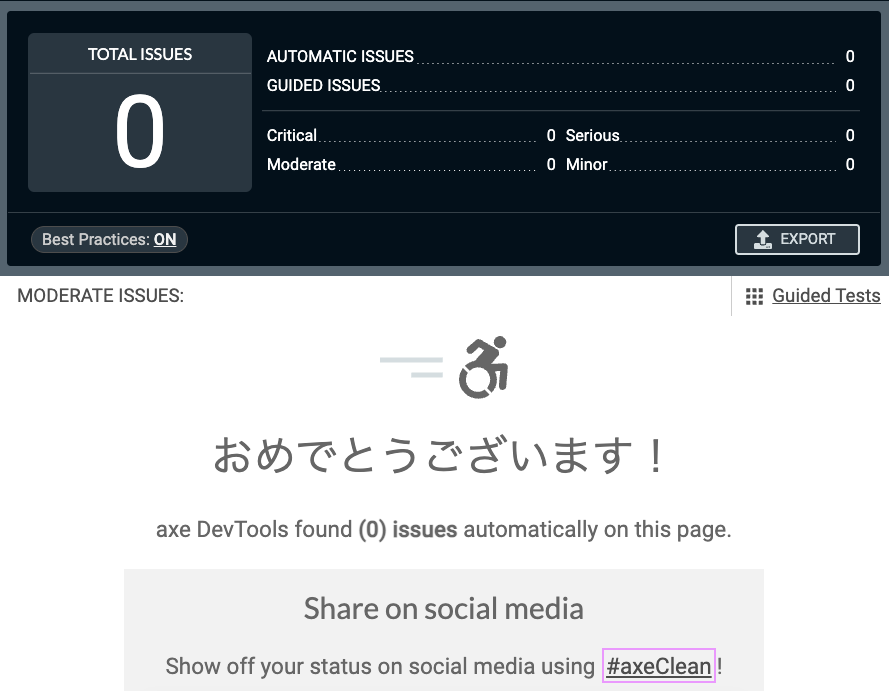Click the speeding wheelchair accessibility icon
The width and height of the screenshot is (889, 691).
[483, 367]
